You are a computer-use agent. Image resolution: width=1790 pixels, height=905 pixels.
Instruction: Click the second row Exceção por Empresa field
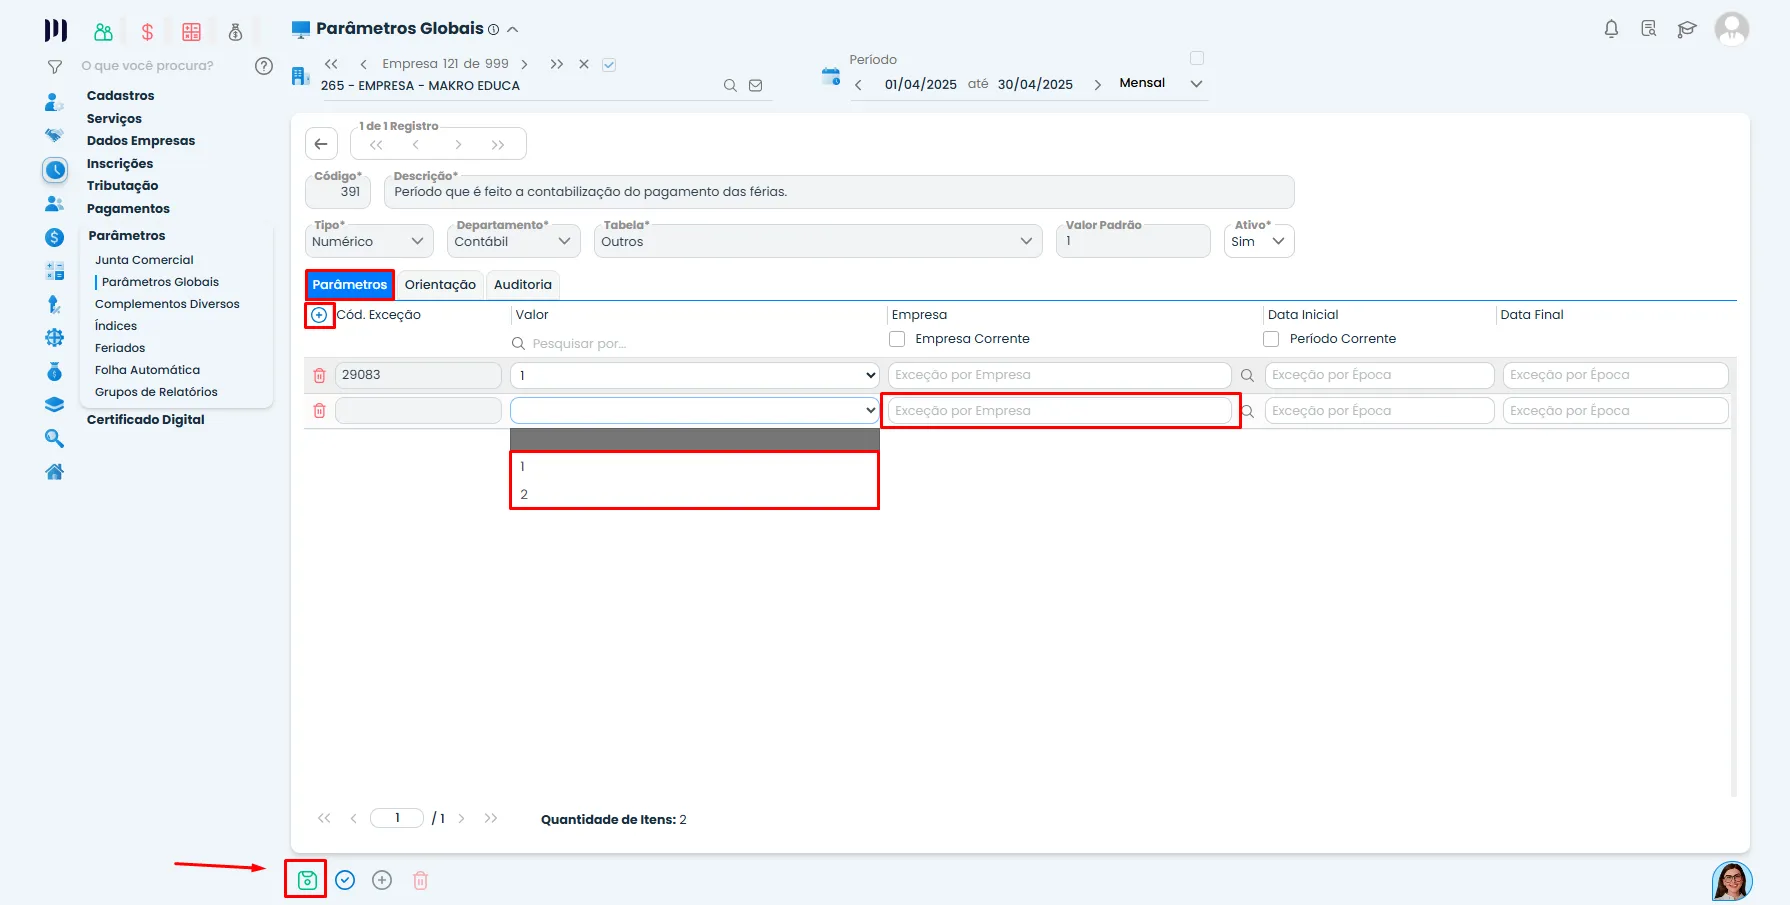coord(1060,411)
